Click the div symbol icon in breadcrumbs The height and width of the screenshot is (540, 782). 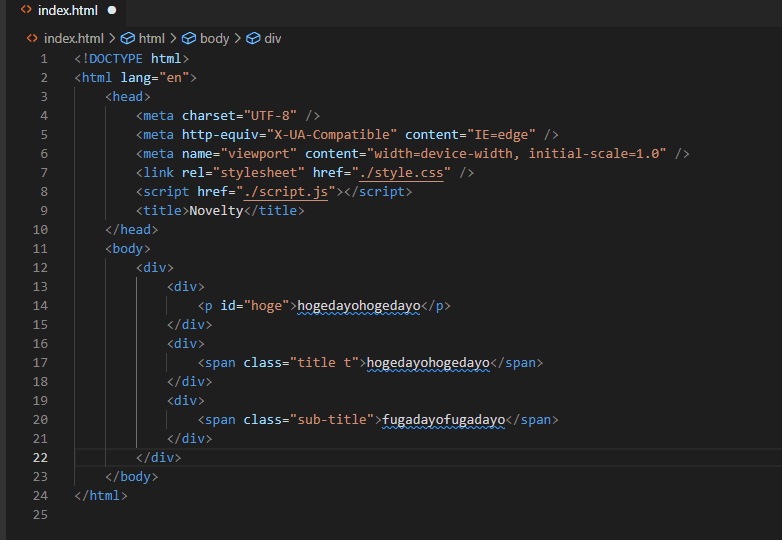tap(253, 38)
